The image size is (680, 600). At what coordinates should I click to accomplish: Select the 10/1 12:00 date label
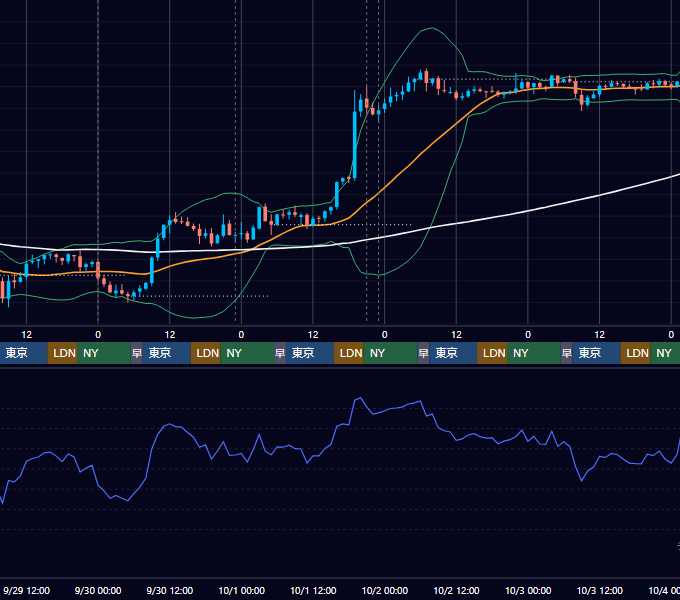point(313,590)
